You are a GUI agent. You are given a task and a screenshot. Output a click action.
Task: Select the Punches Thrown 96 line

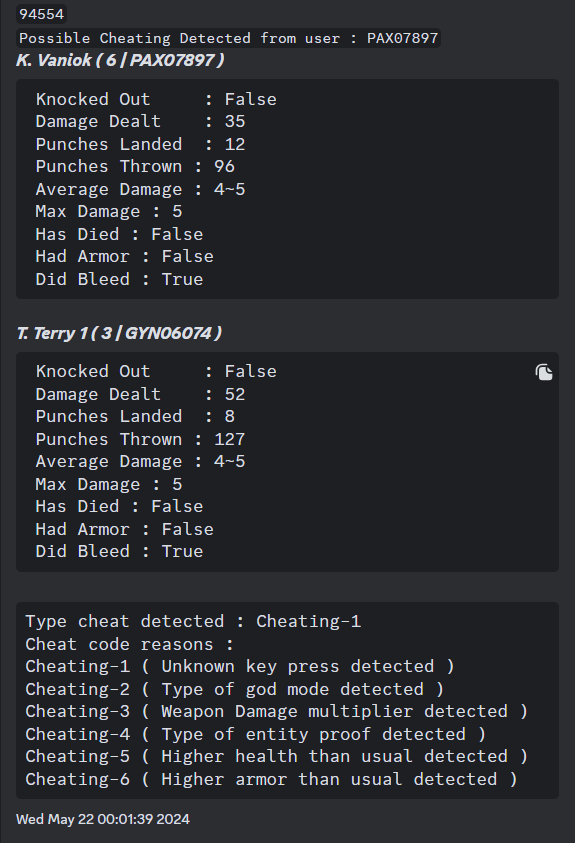pyautogui.click(x=135, y=167)
